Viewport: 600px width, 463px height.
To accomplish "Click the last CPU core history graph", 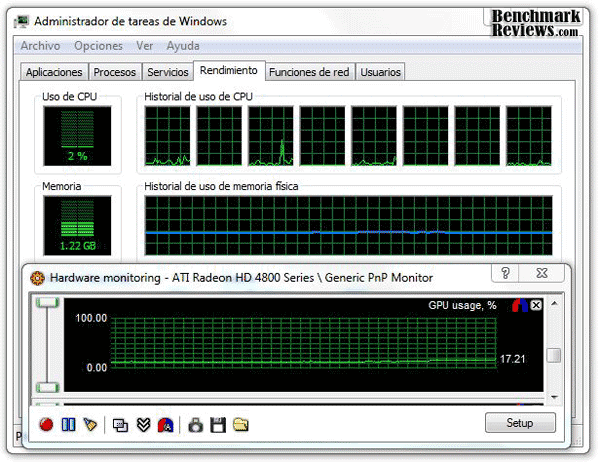I will pyautogui.click(x=529, y=136).
